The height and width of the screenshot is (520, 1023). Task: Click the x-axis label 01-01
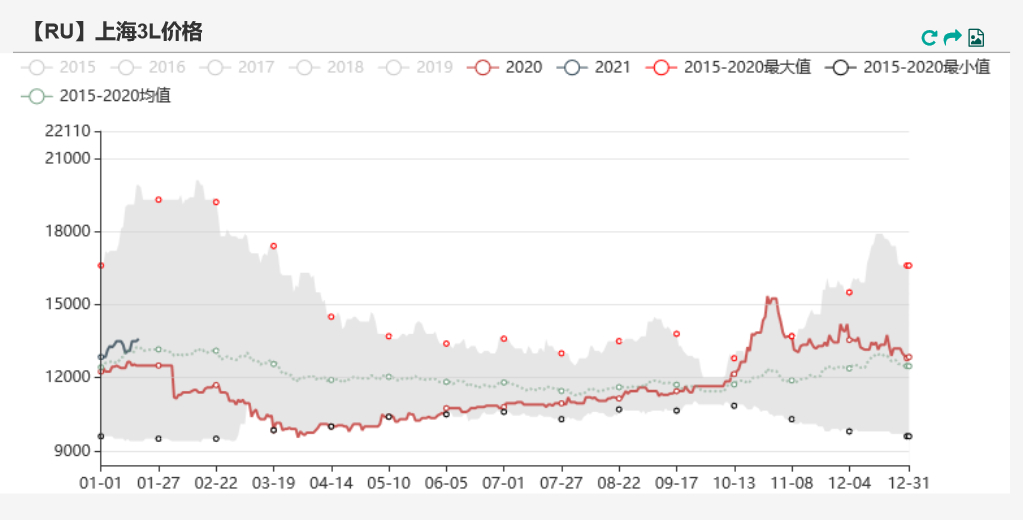[x=101, y=483]
